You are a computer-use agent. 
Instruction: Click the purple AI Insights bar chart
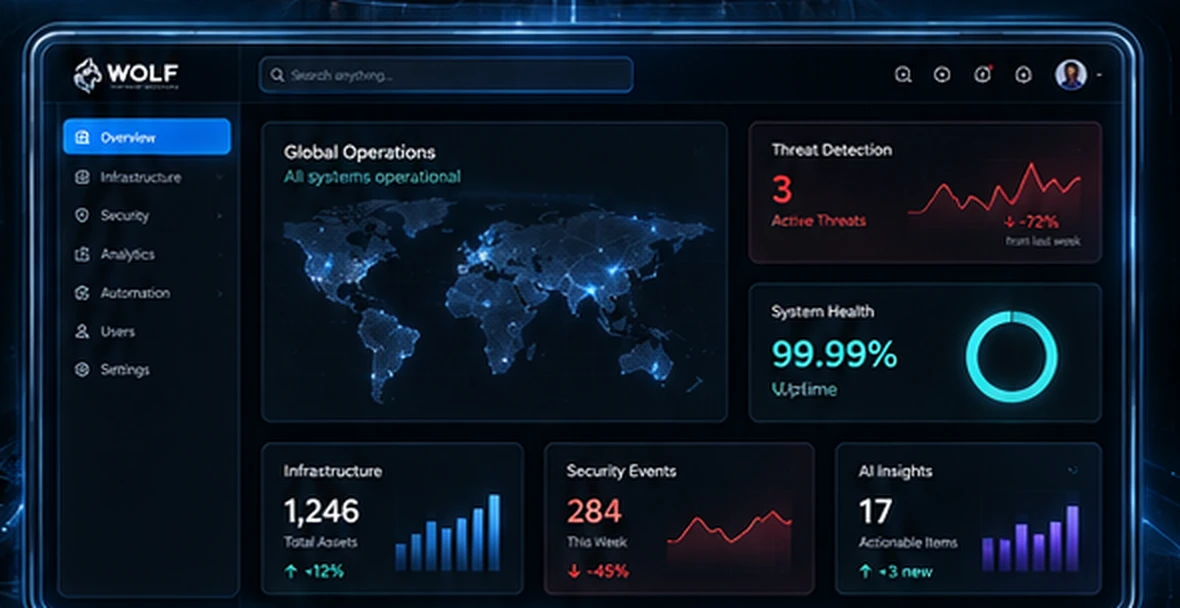1030,539
